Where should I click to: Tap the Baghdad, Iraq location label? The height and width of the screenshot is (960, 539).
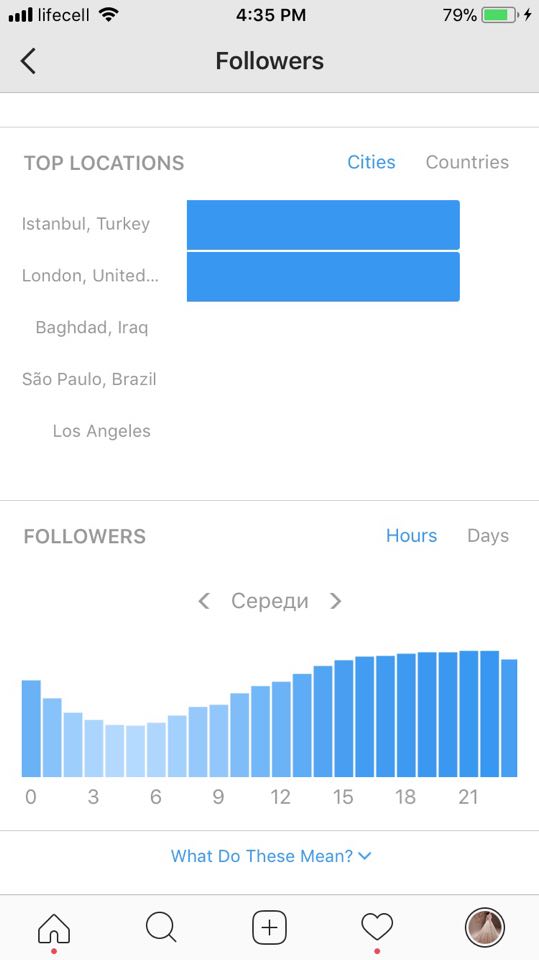(92, 328)
